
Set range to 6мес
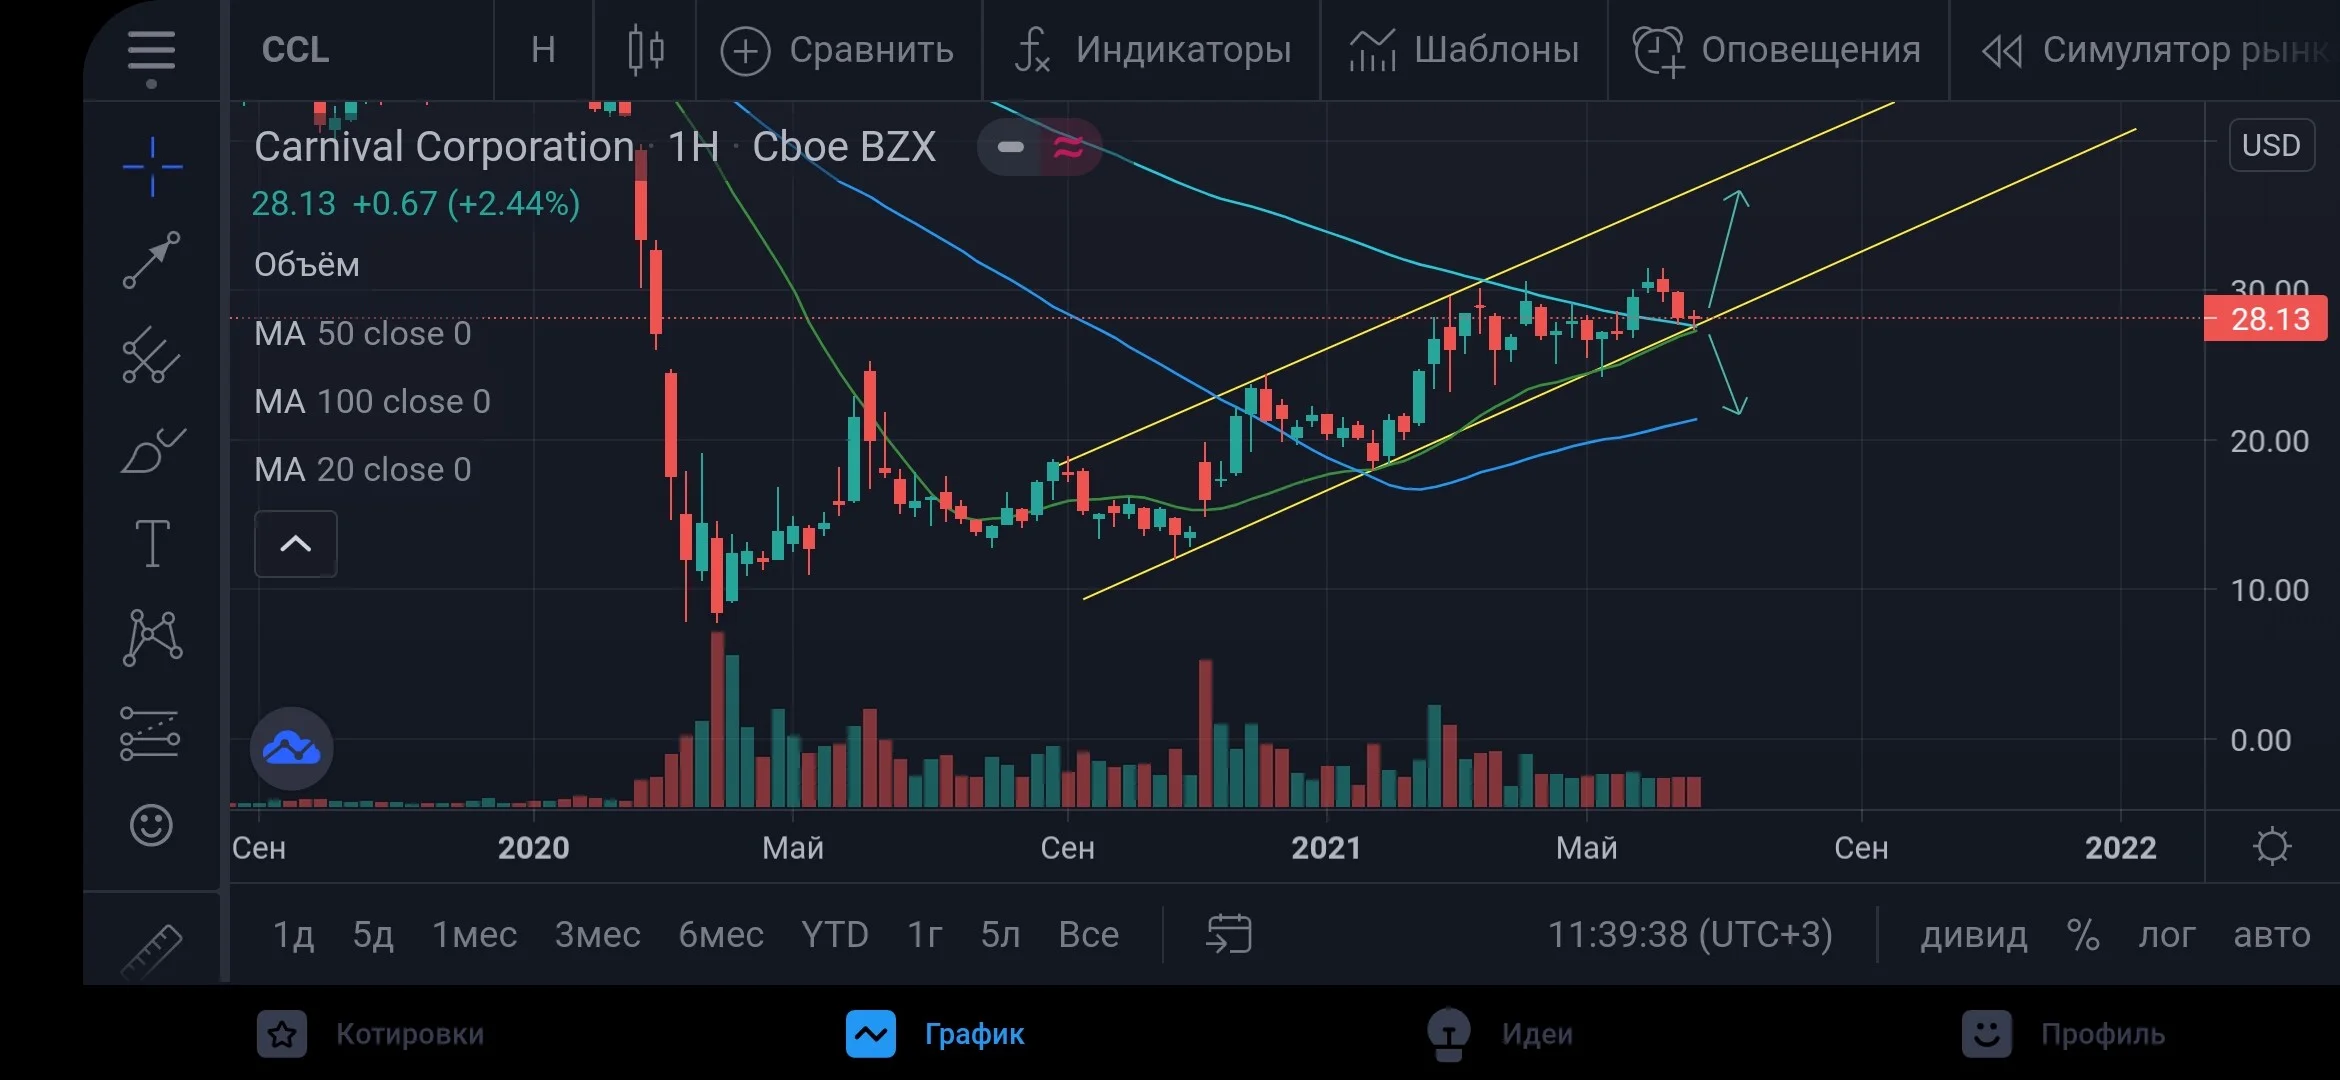(x=720, y=935)
